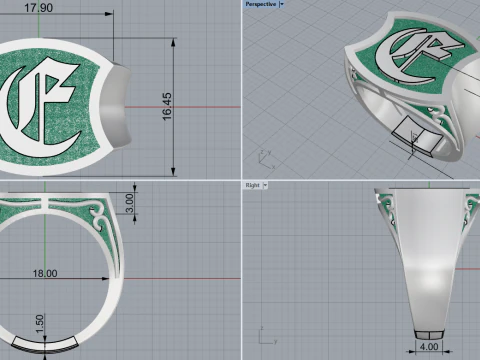Screen dimensions: 480x360
Task: Click the ring shank in Right viewport
Action: point(429,263)
